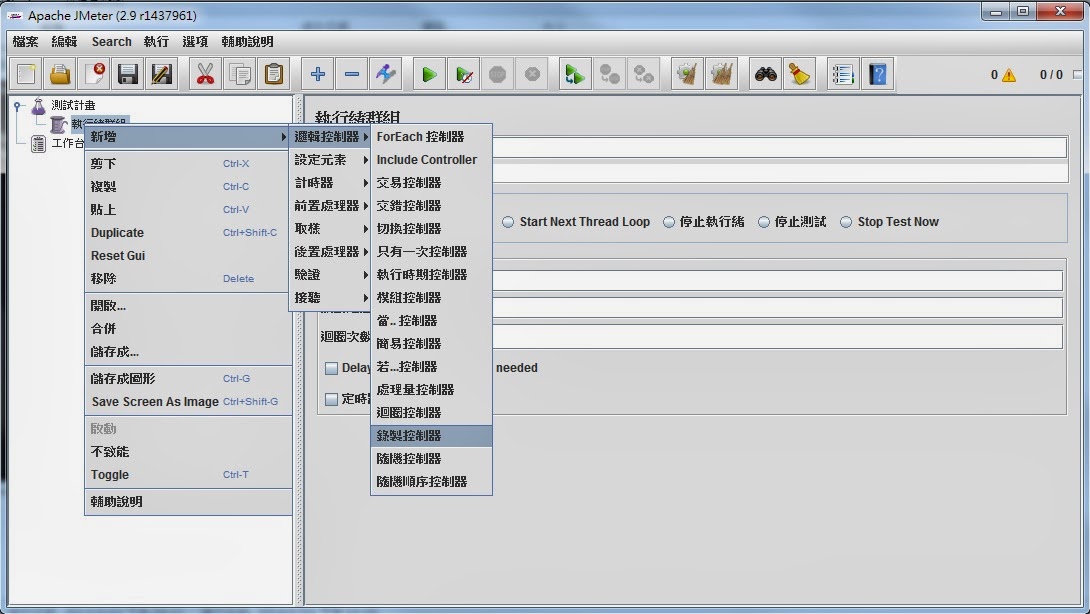The height and width of the screenshot is (614, 1090).
Task: Open the 執行 menu
Action: point(156,42)
